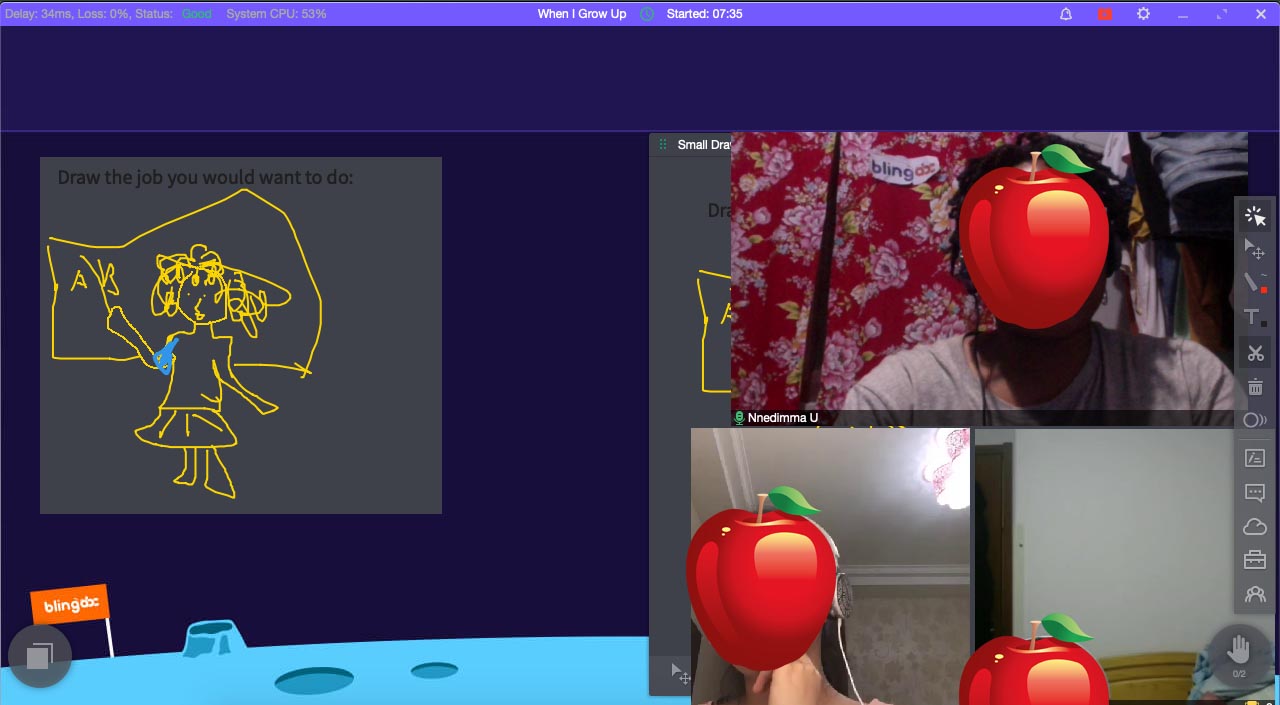Select the drawing board with yellow sketch
Image resolution: width=1280 pixels, height=705 pixels.
pyautogui.click(x=240, y=335)
